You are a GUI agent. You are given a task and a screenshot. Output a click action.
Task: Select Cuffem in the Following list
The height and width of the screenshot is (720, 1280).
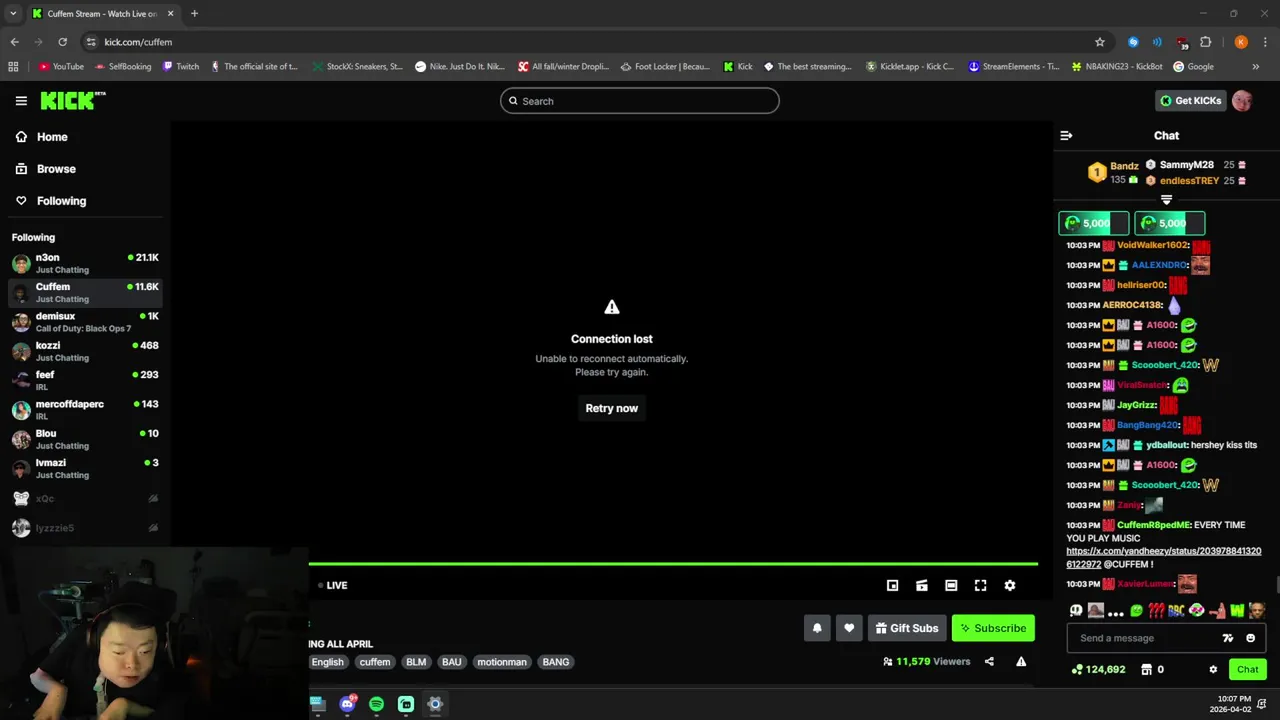point(85,292)
